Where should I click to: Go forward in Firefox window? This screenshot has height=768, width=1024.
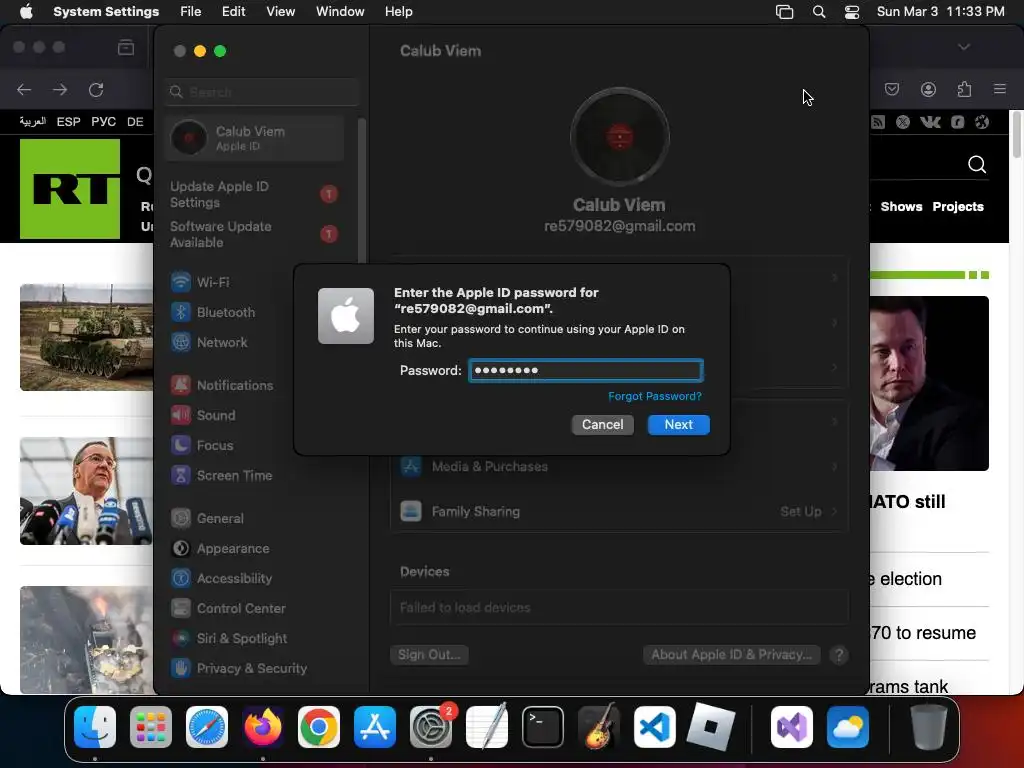tap(60, 89)
